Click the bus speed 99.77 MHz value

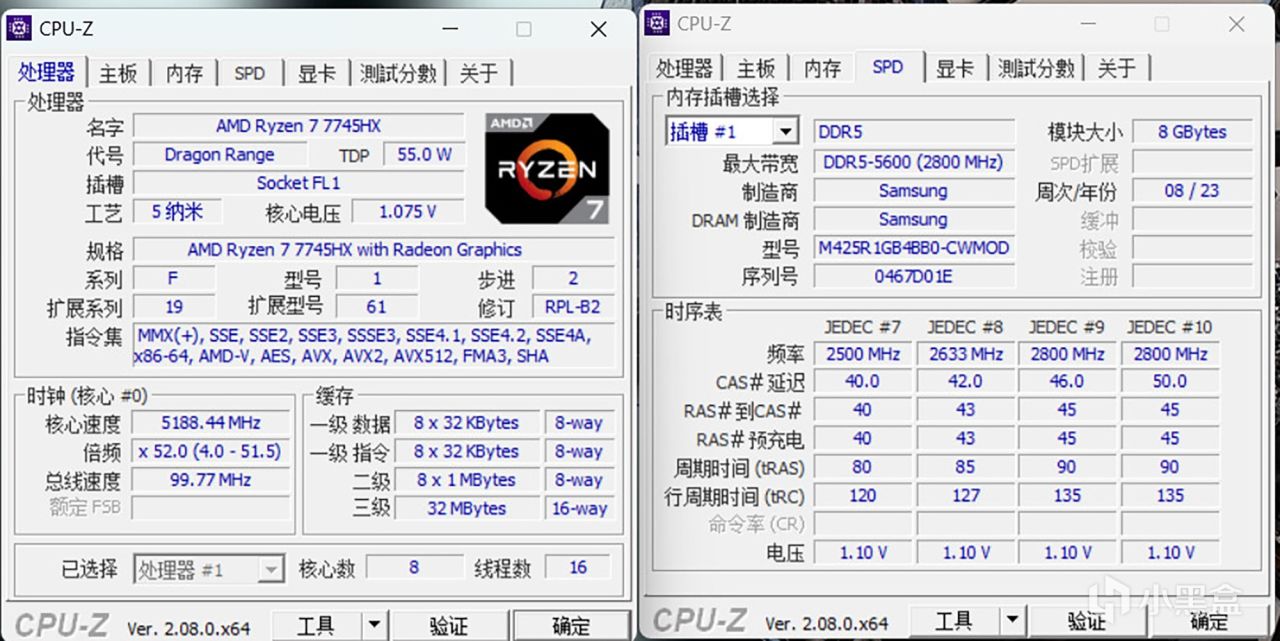pos(210,479)
